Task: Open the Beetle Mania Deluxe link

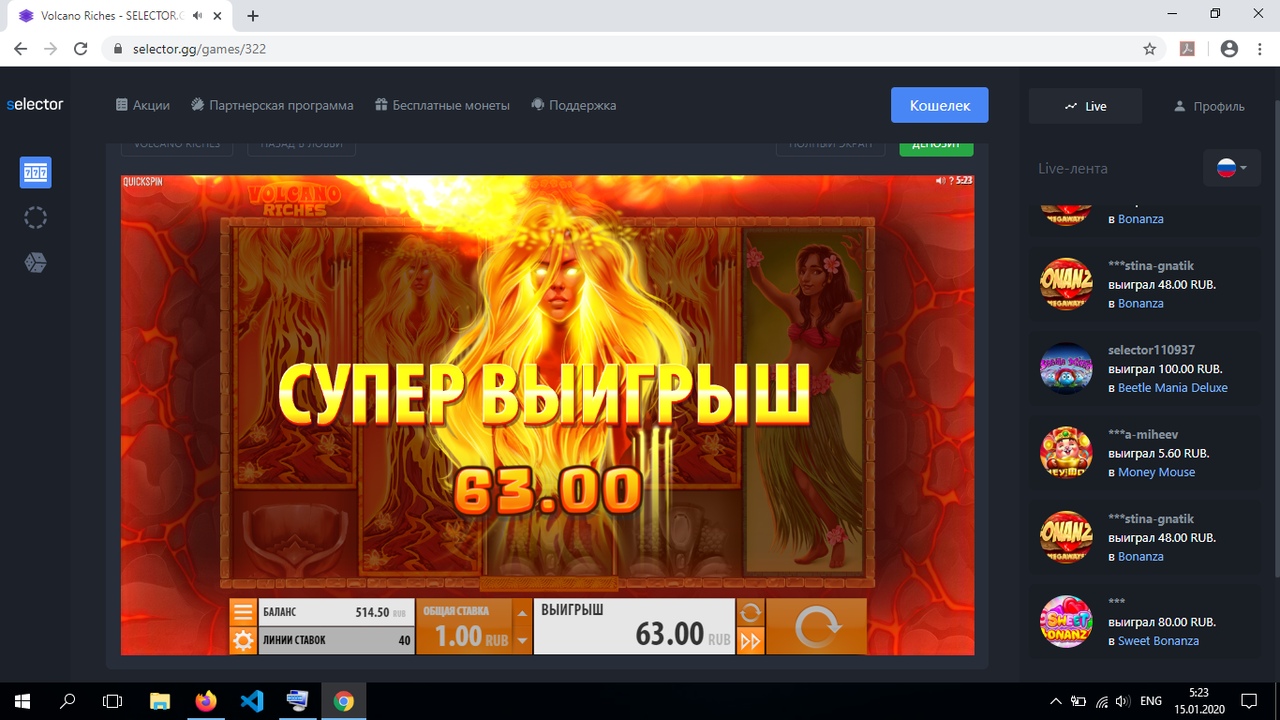Action: [x=1172, y=388]
